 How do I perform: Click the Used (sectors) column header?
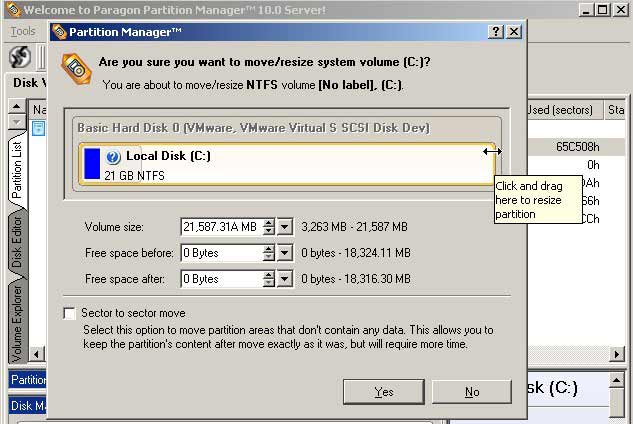pyautogui.click(x=565, y=110)
